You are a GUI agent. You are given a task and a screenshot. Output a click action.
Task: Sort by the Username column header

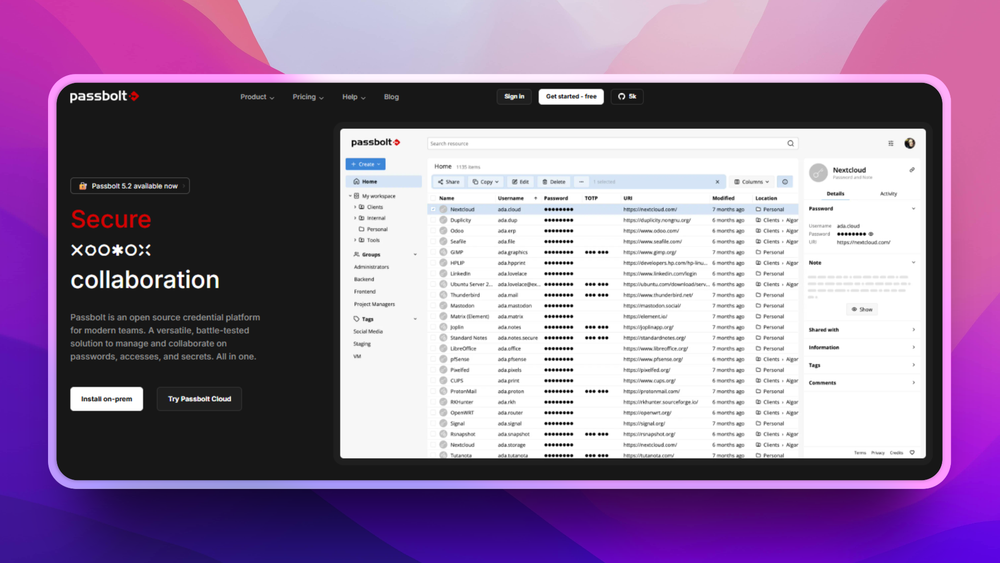(x=511, y=198)
